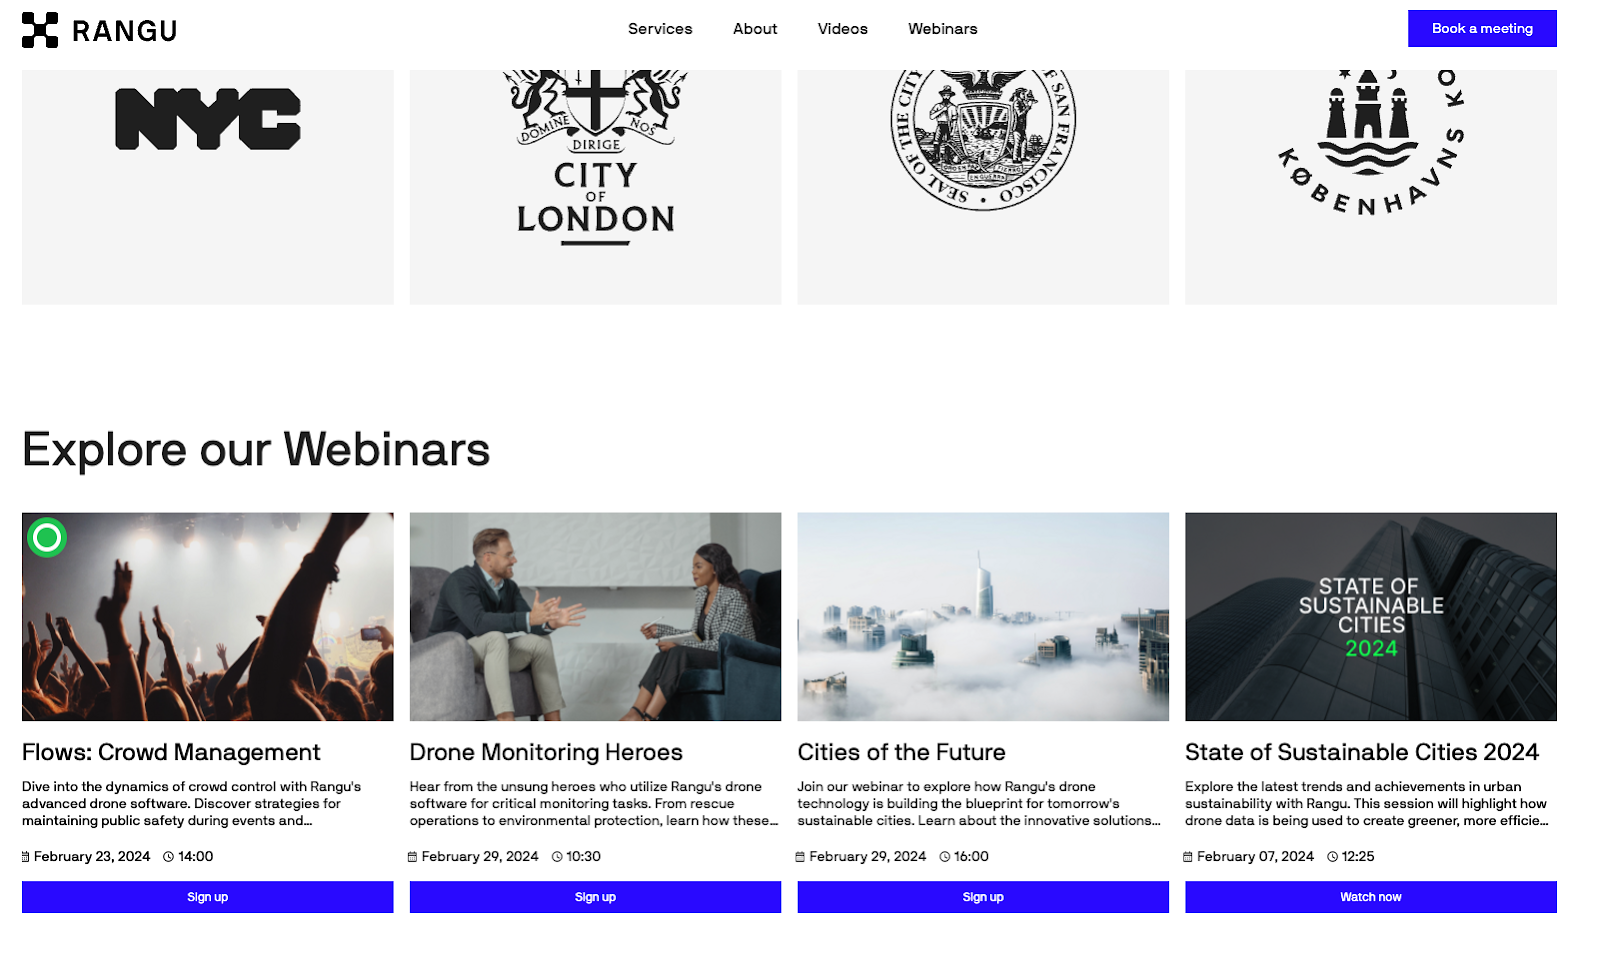Click the clock icon beside 12:25
Screen dimensions: 1600x971
1332,857
